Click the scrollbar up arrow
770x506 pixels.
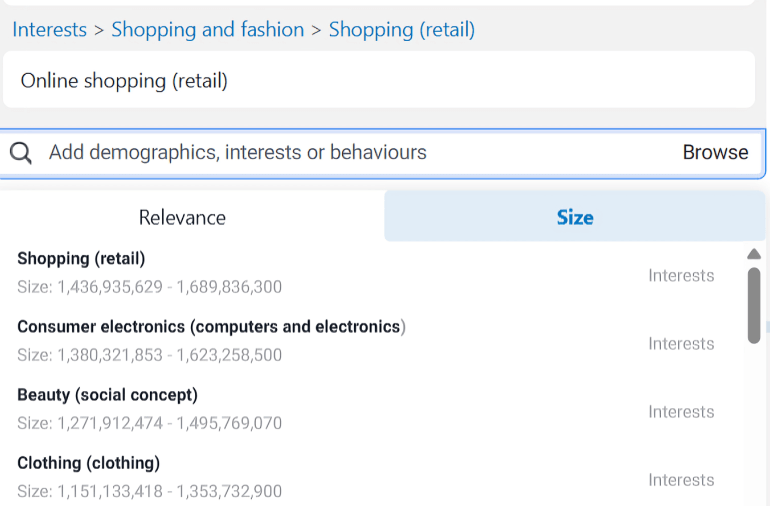[754, 255]
